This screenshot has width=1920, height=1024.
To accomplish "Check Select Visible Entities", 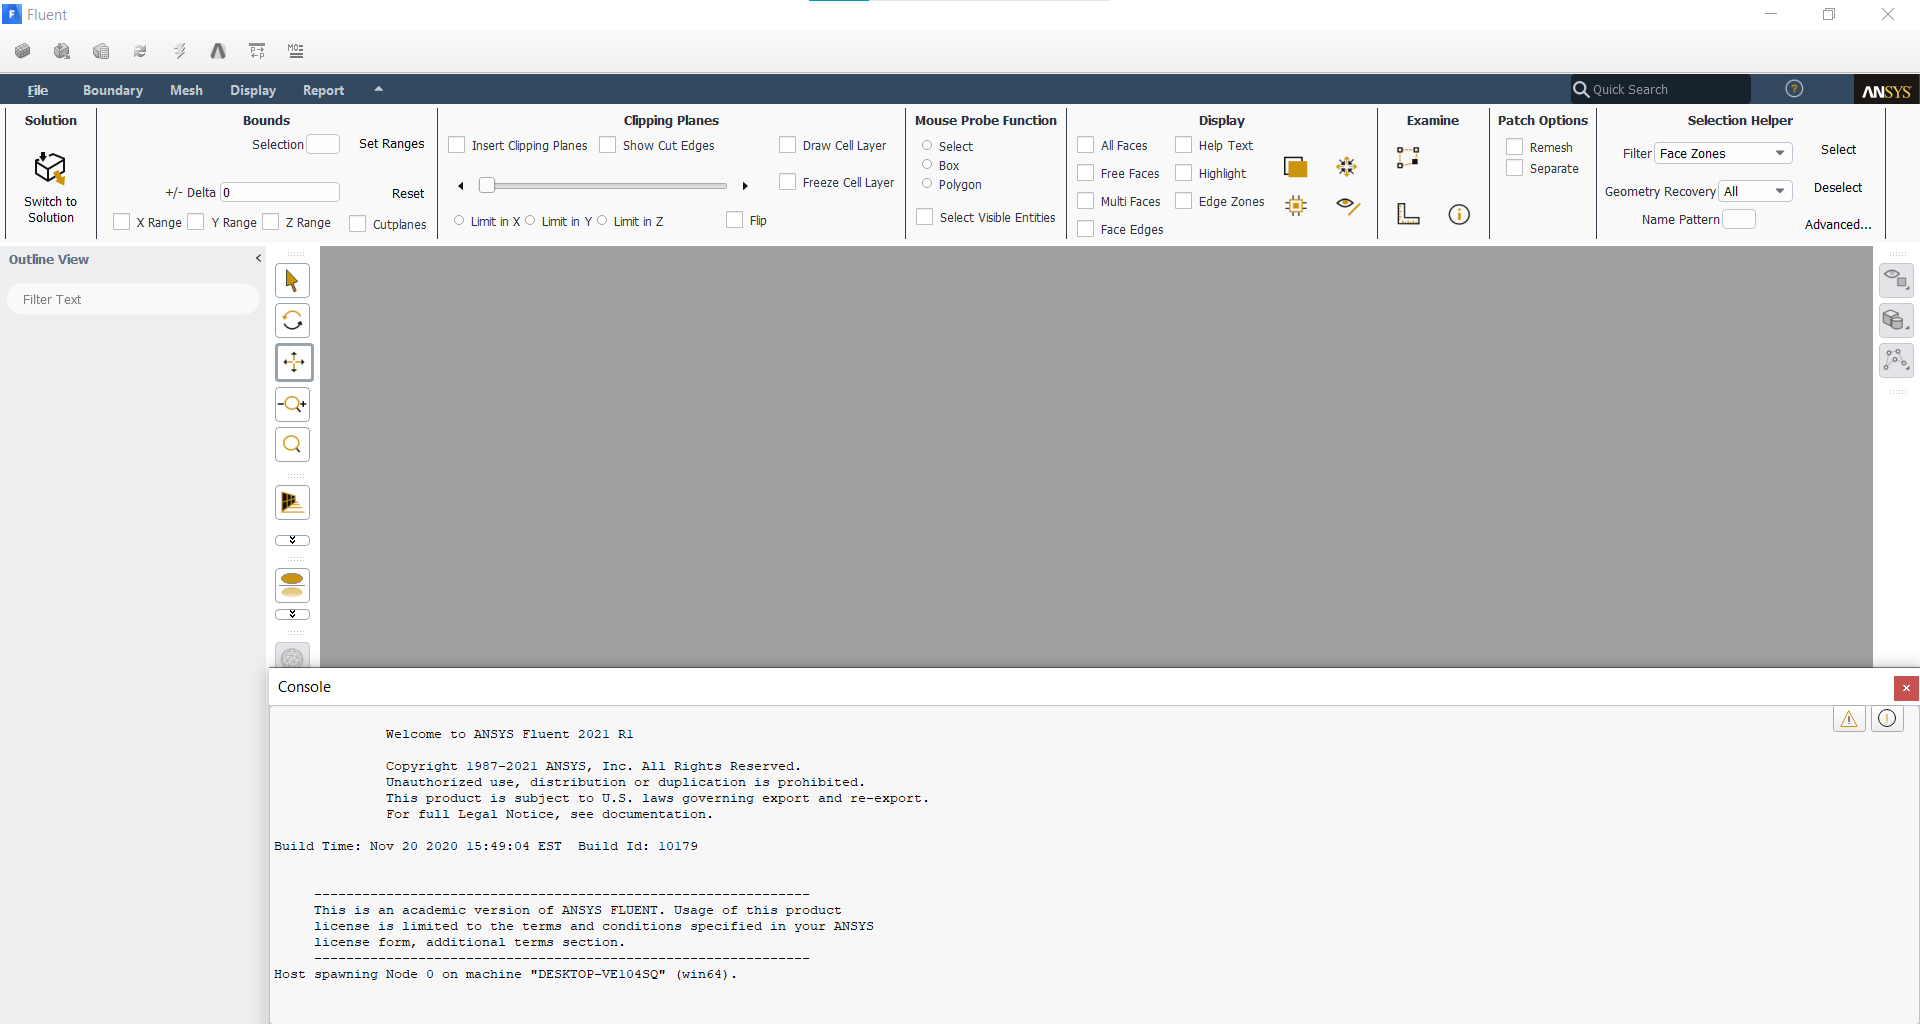I will click(925, 217).
